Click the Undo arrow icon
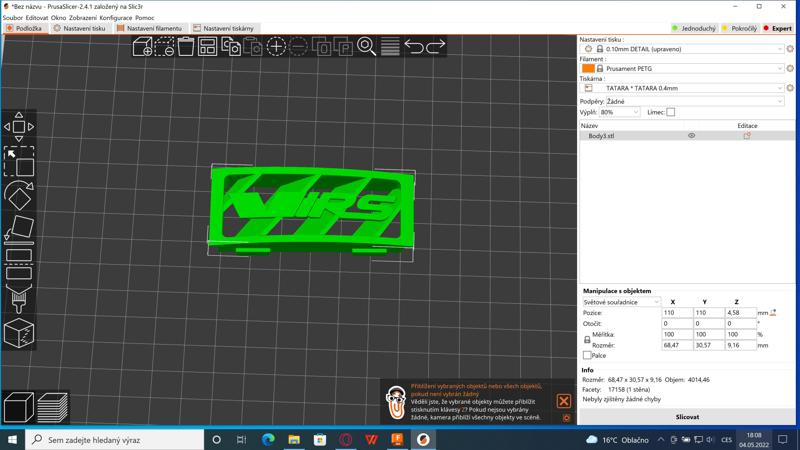Image resolution: width=800 pixels, height=450 pixels. 414,46
